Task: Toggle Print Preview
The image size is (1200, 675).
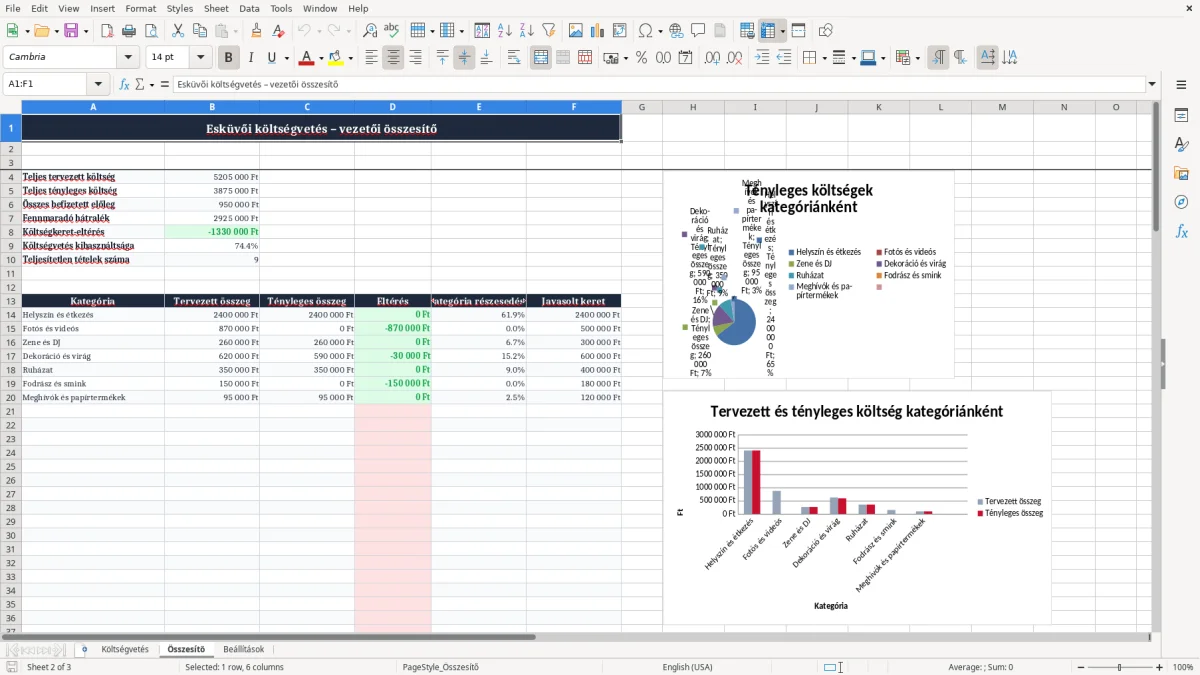Action: pyautogui.click(x=151, y=31)
